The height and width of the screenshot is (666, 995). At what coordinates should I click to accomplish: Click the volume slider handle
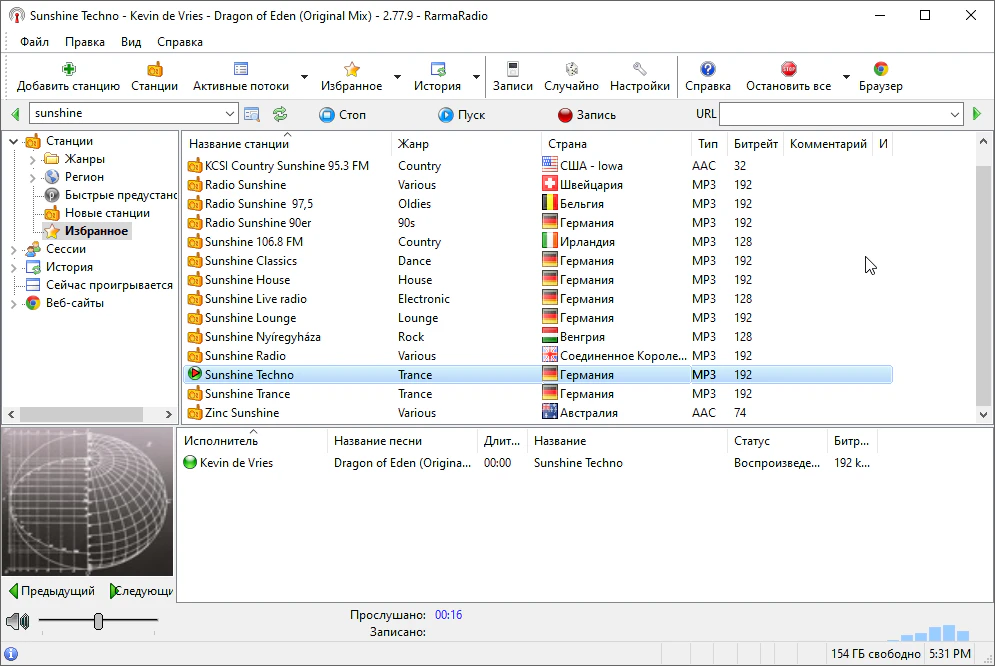pos(98,621)
